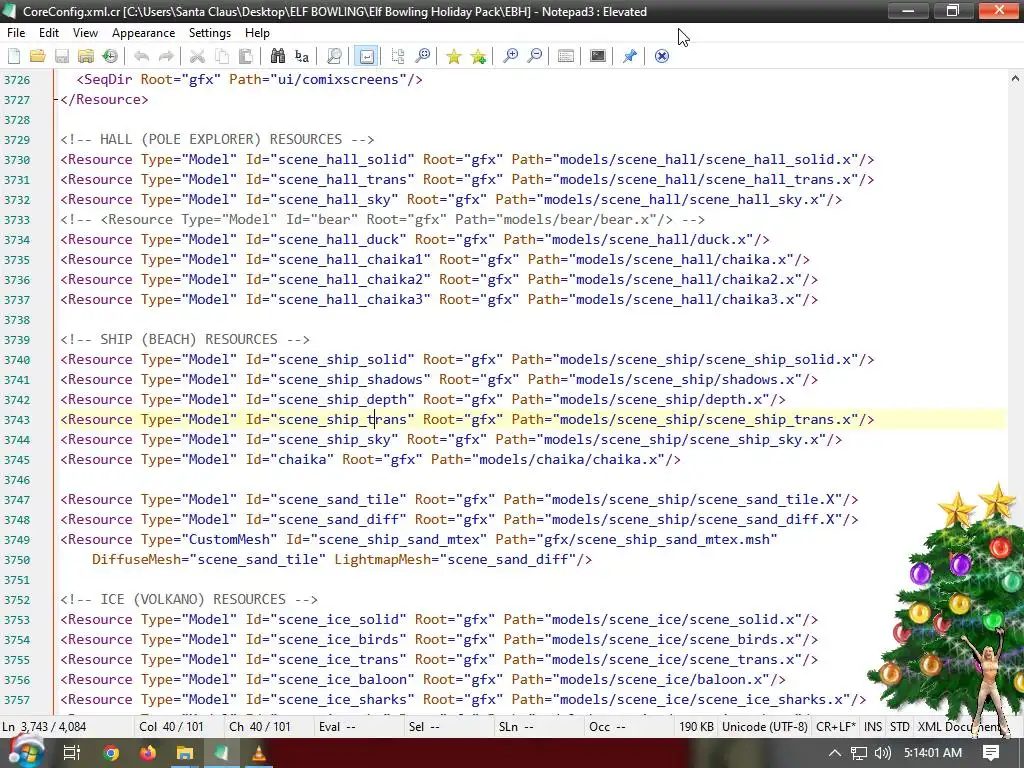Open a file using the folder icon
The height and width of the screenshot is (768, 1024).
(x=38, y=56)
